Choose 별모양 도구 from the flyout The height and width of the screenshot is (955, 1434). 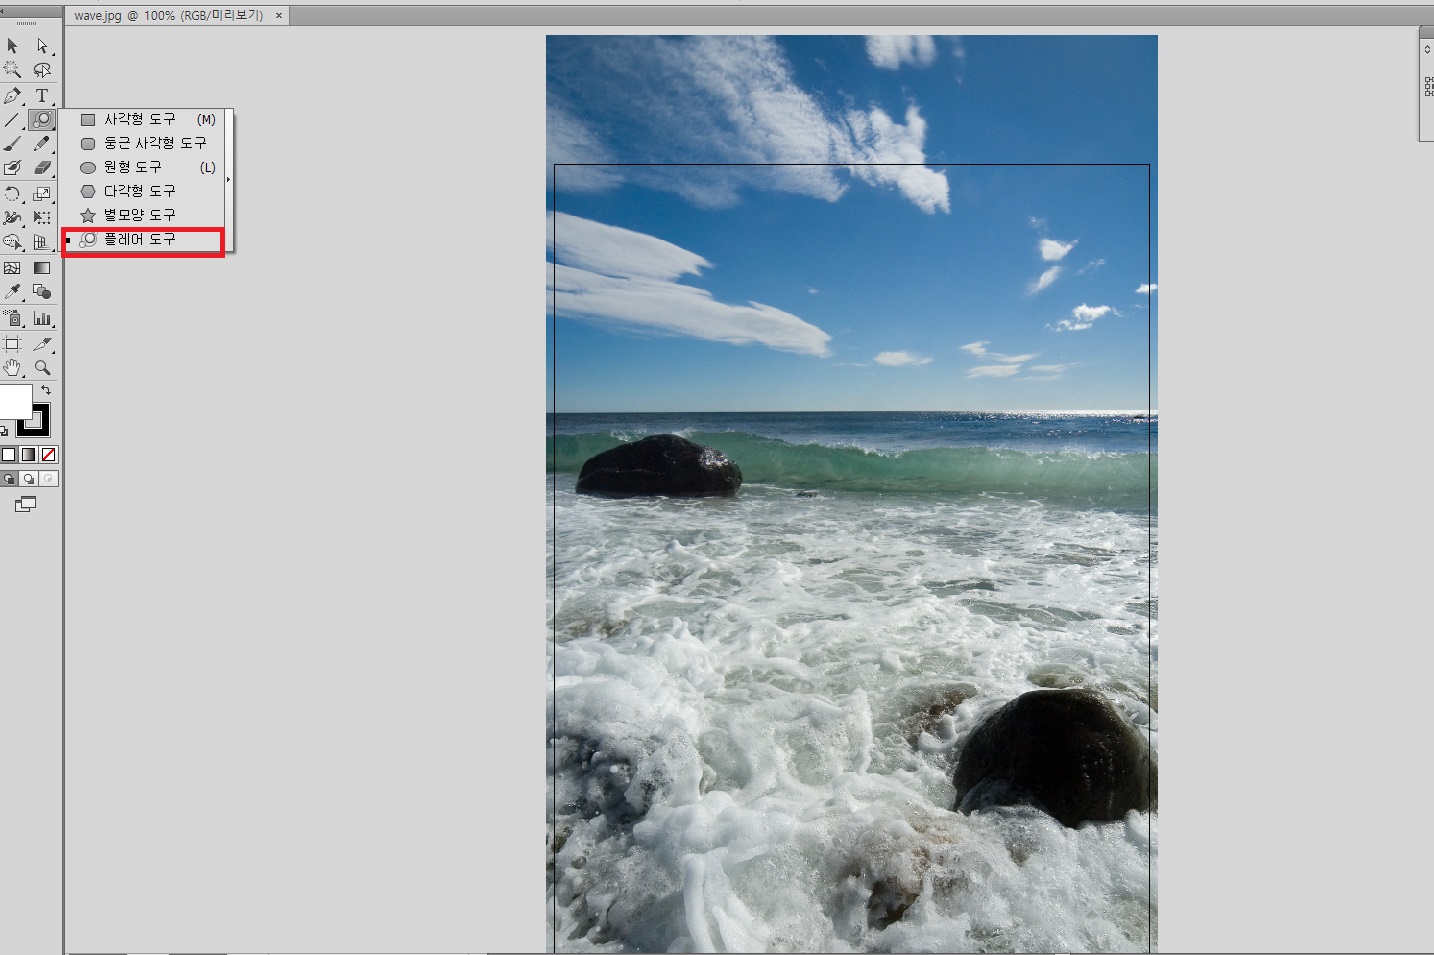pos(139,215)
